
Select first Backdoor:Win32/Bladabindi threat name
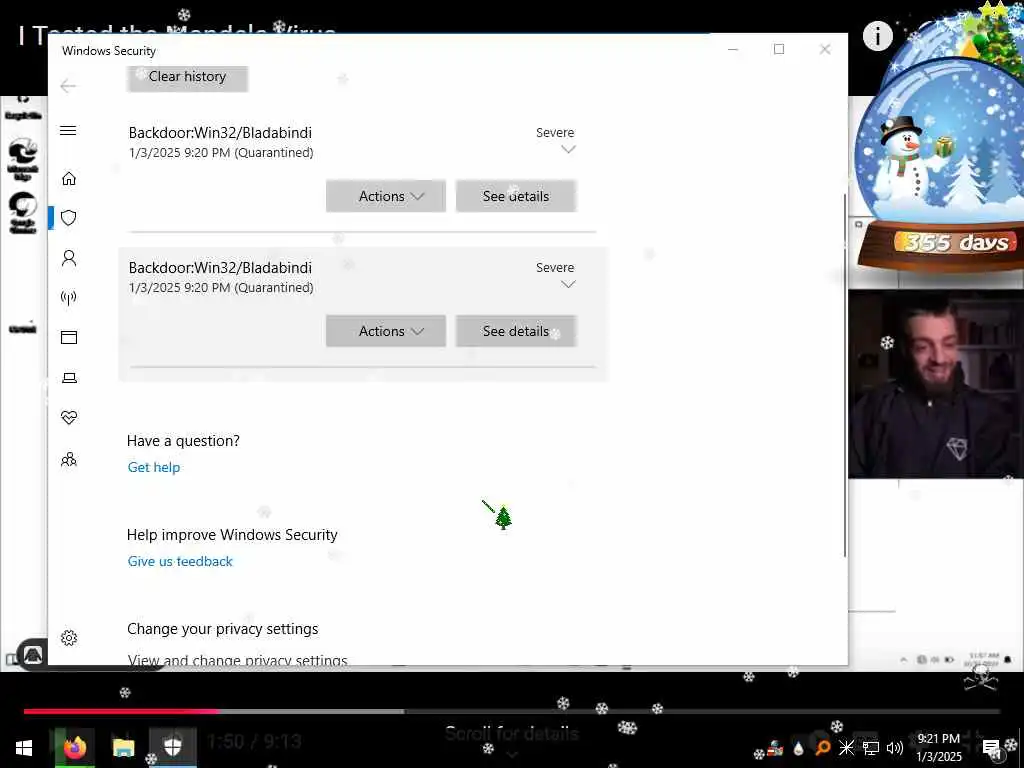[220, 133]
